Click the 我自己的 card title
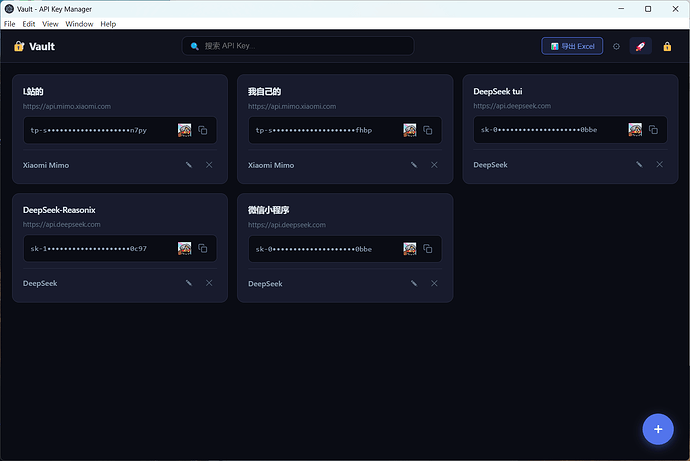 tap(264, 91)
